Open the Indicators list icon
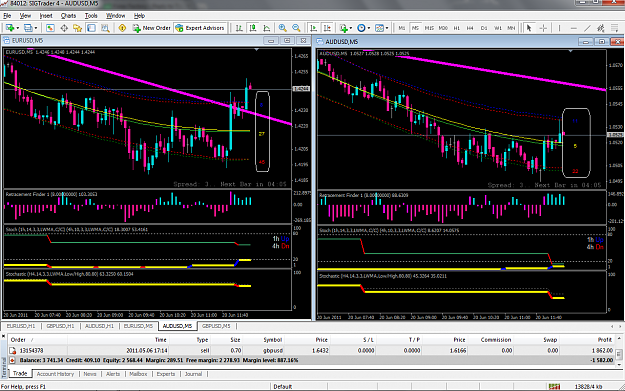 coord(344,28)
